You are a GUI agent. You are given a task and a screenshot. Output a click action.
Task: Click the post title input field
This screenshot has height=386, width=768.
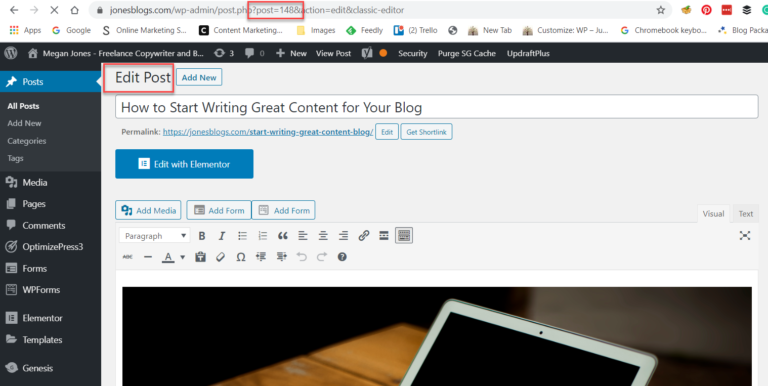(x=436, y=107)
